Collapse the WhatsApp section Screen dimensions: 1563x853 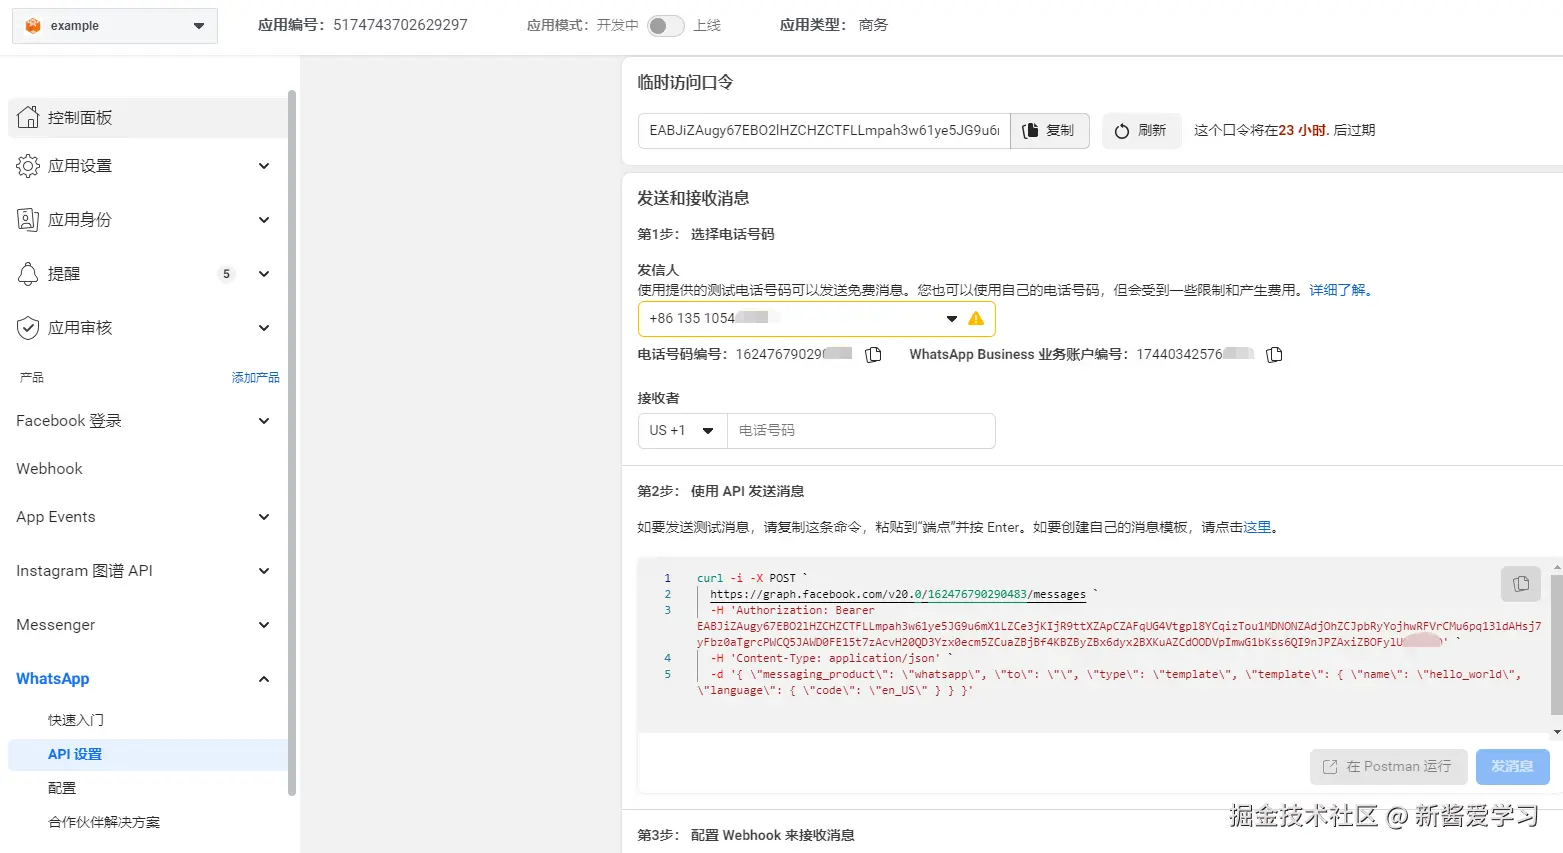(x=264, y=679)
